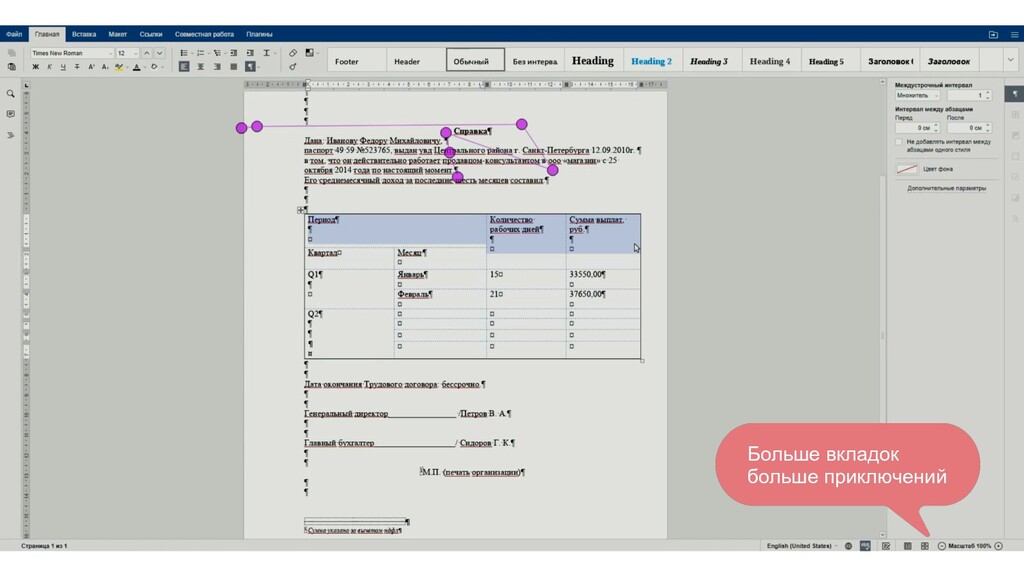Apply italic formatting (К)

[49, 67]
